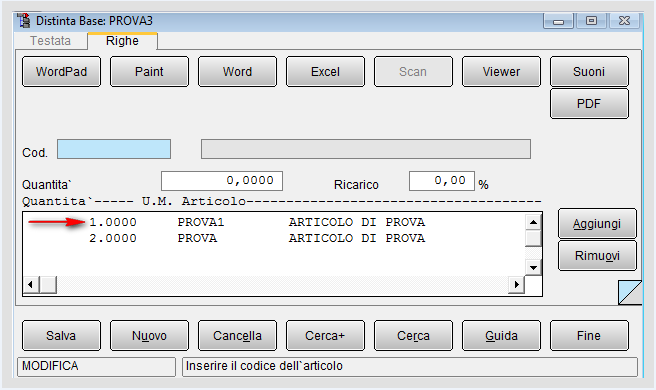Focus the Quantita` input field
656x390 pixels.
click(x=222, y=181)
